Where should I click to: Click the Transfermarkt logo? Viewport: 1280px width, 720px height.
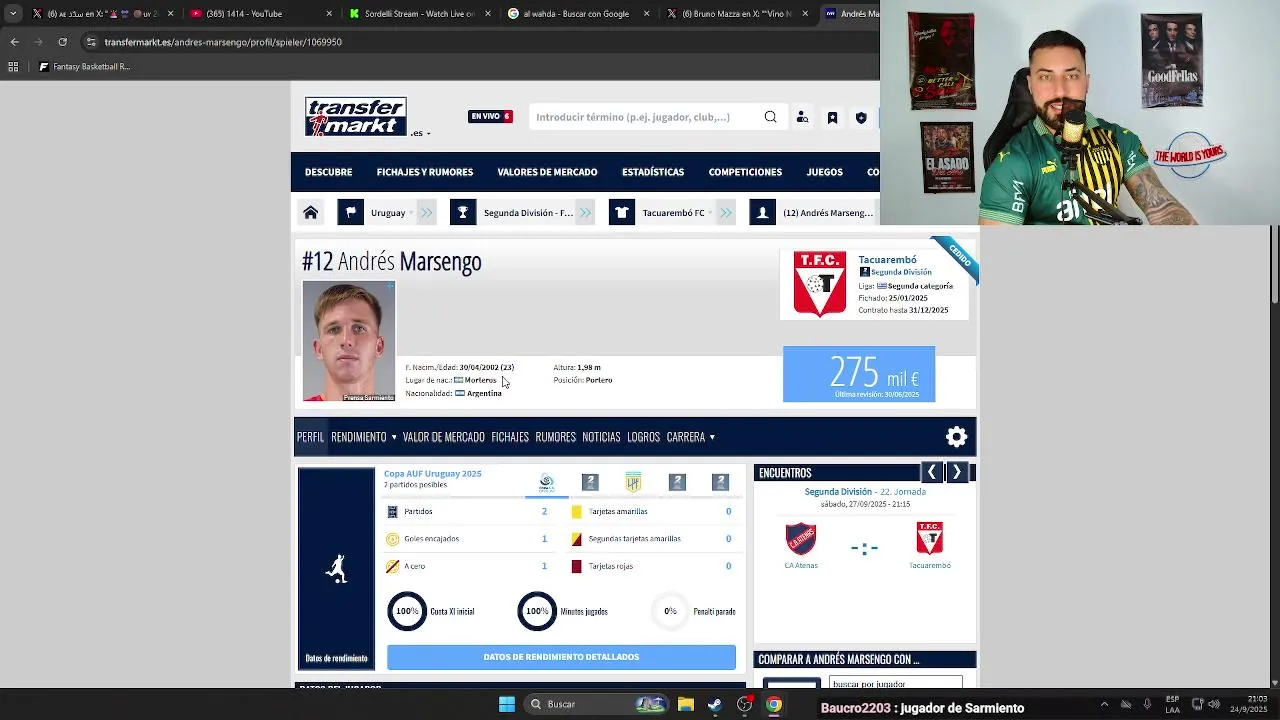point(356,117)
